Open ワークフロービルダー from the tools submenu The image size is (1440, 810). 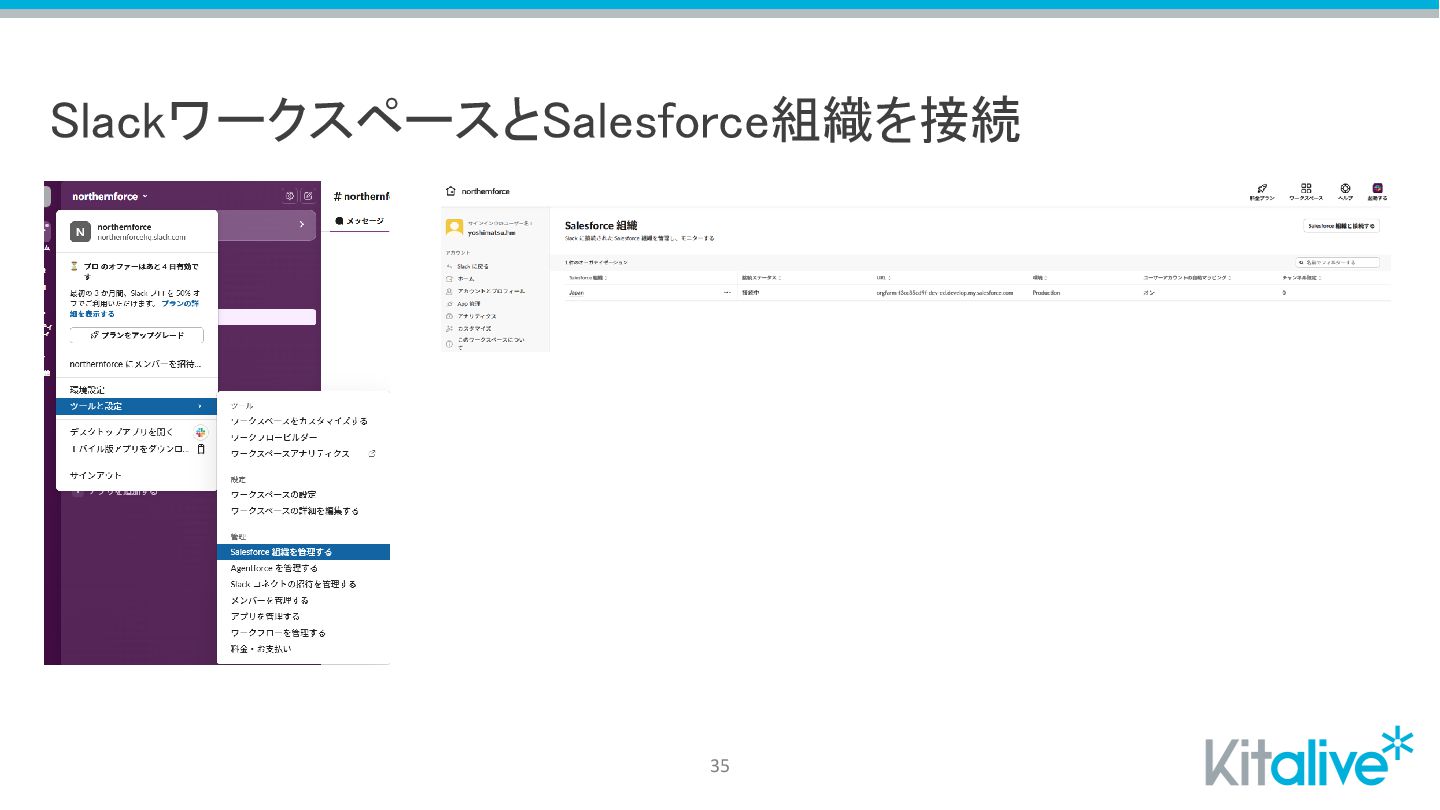click(274, 438)
